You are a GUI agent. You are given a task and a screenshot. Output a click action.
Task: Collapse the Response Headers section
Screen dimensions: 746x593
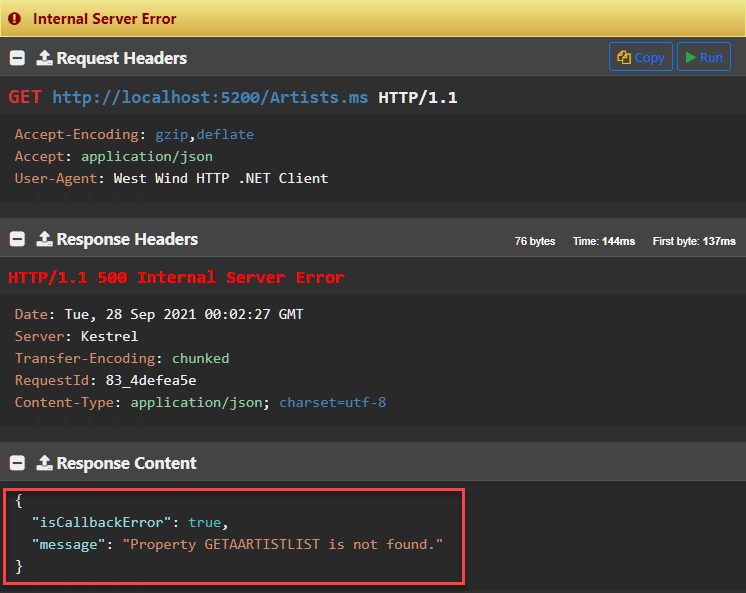click(17, 239)
